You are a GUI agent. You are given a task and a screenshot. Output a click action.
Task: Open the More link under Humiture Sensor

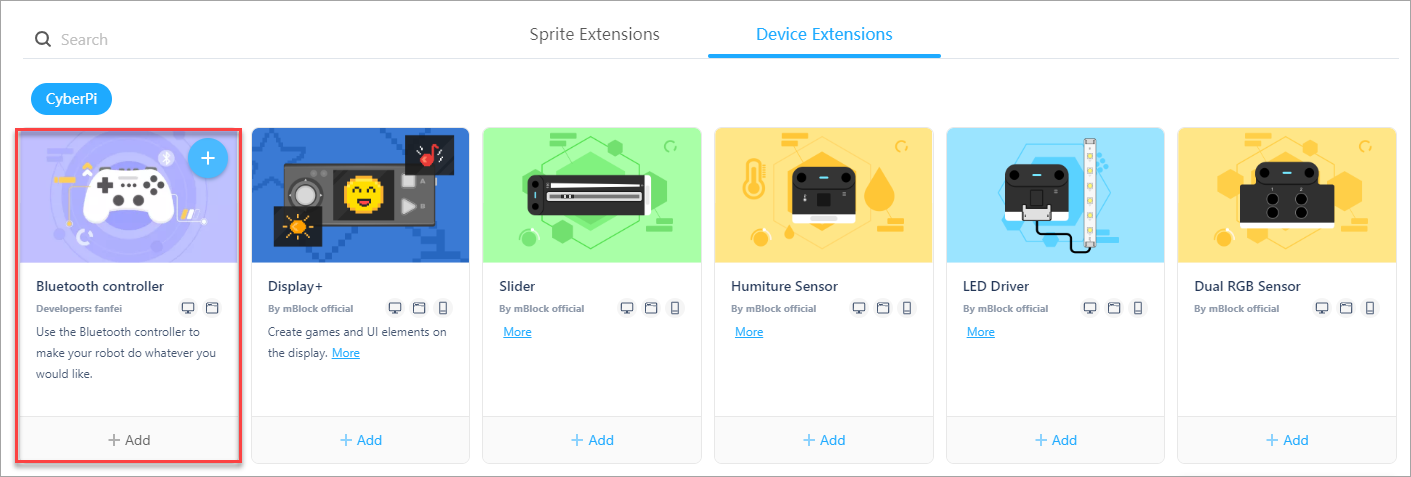tap(749, 332)
